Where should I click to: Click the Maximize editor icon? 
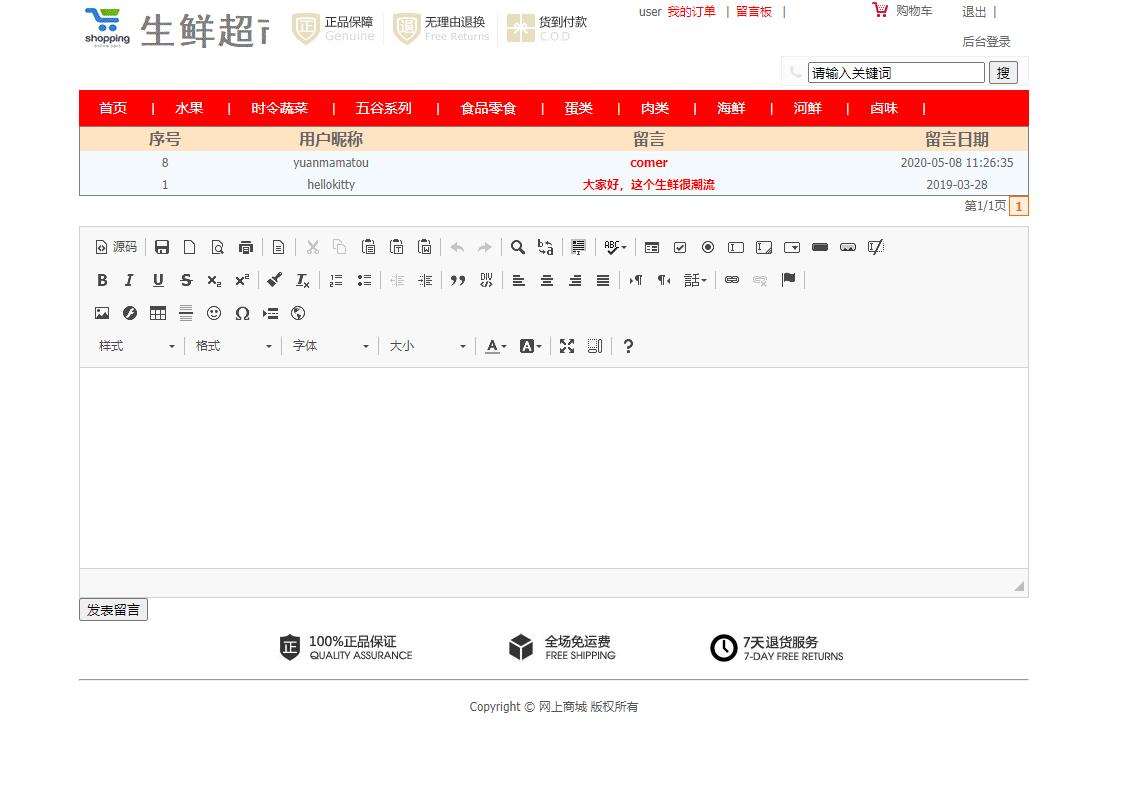(567, 346)
